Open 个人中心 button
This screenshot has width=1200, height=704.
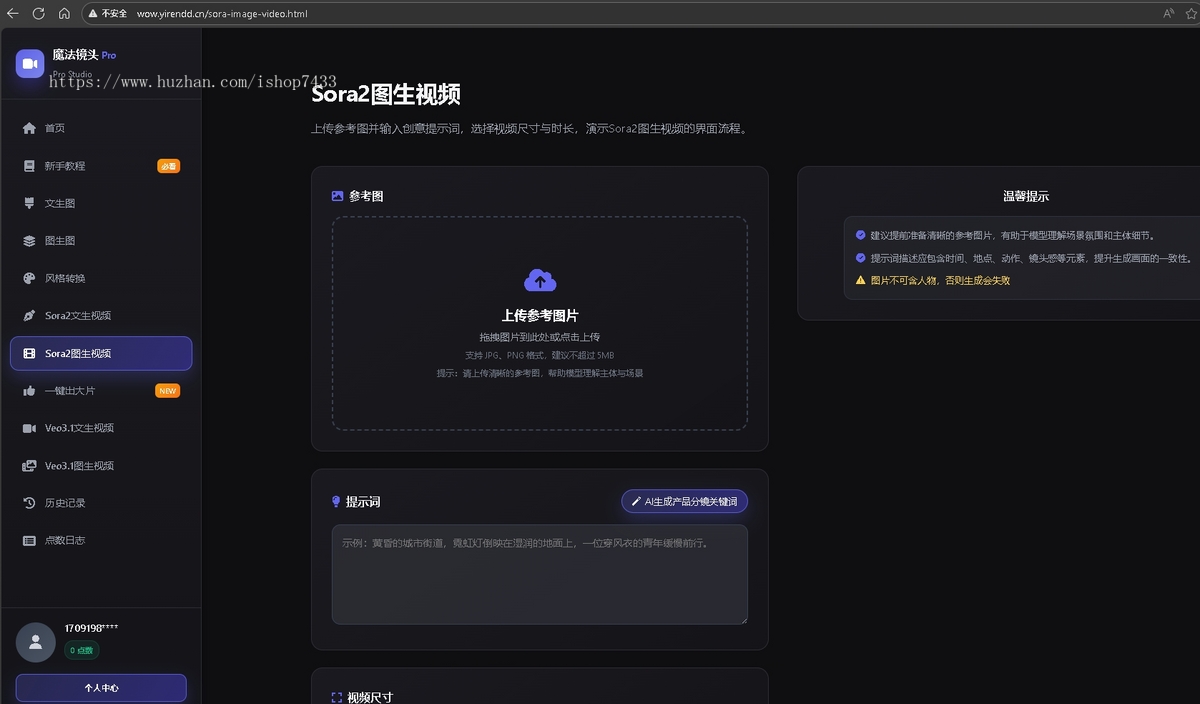(101, 688)
